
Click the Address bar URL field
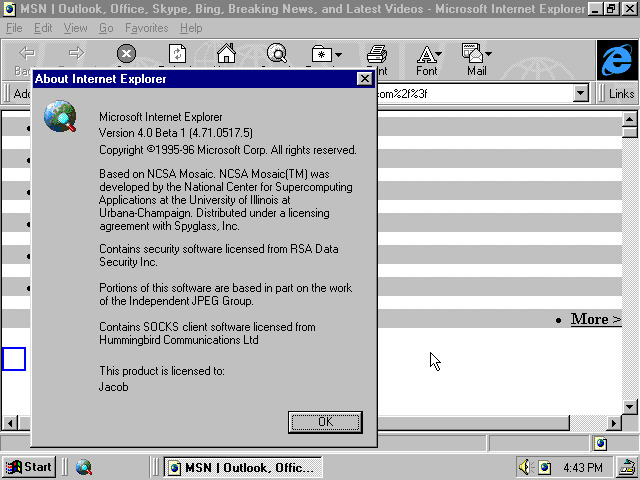(x=475, y=94)
